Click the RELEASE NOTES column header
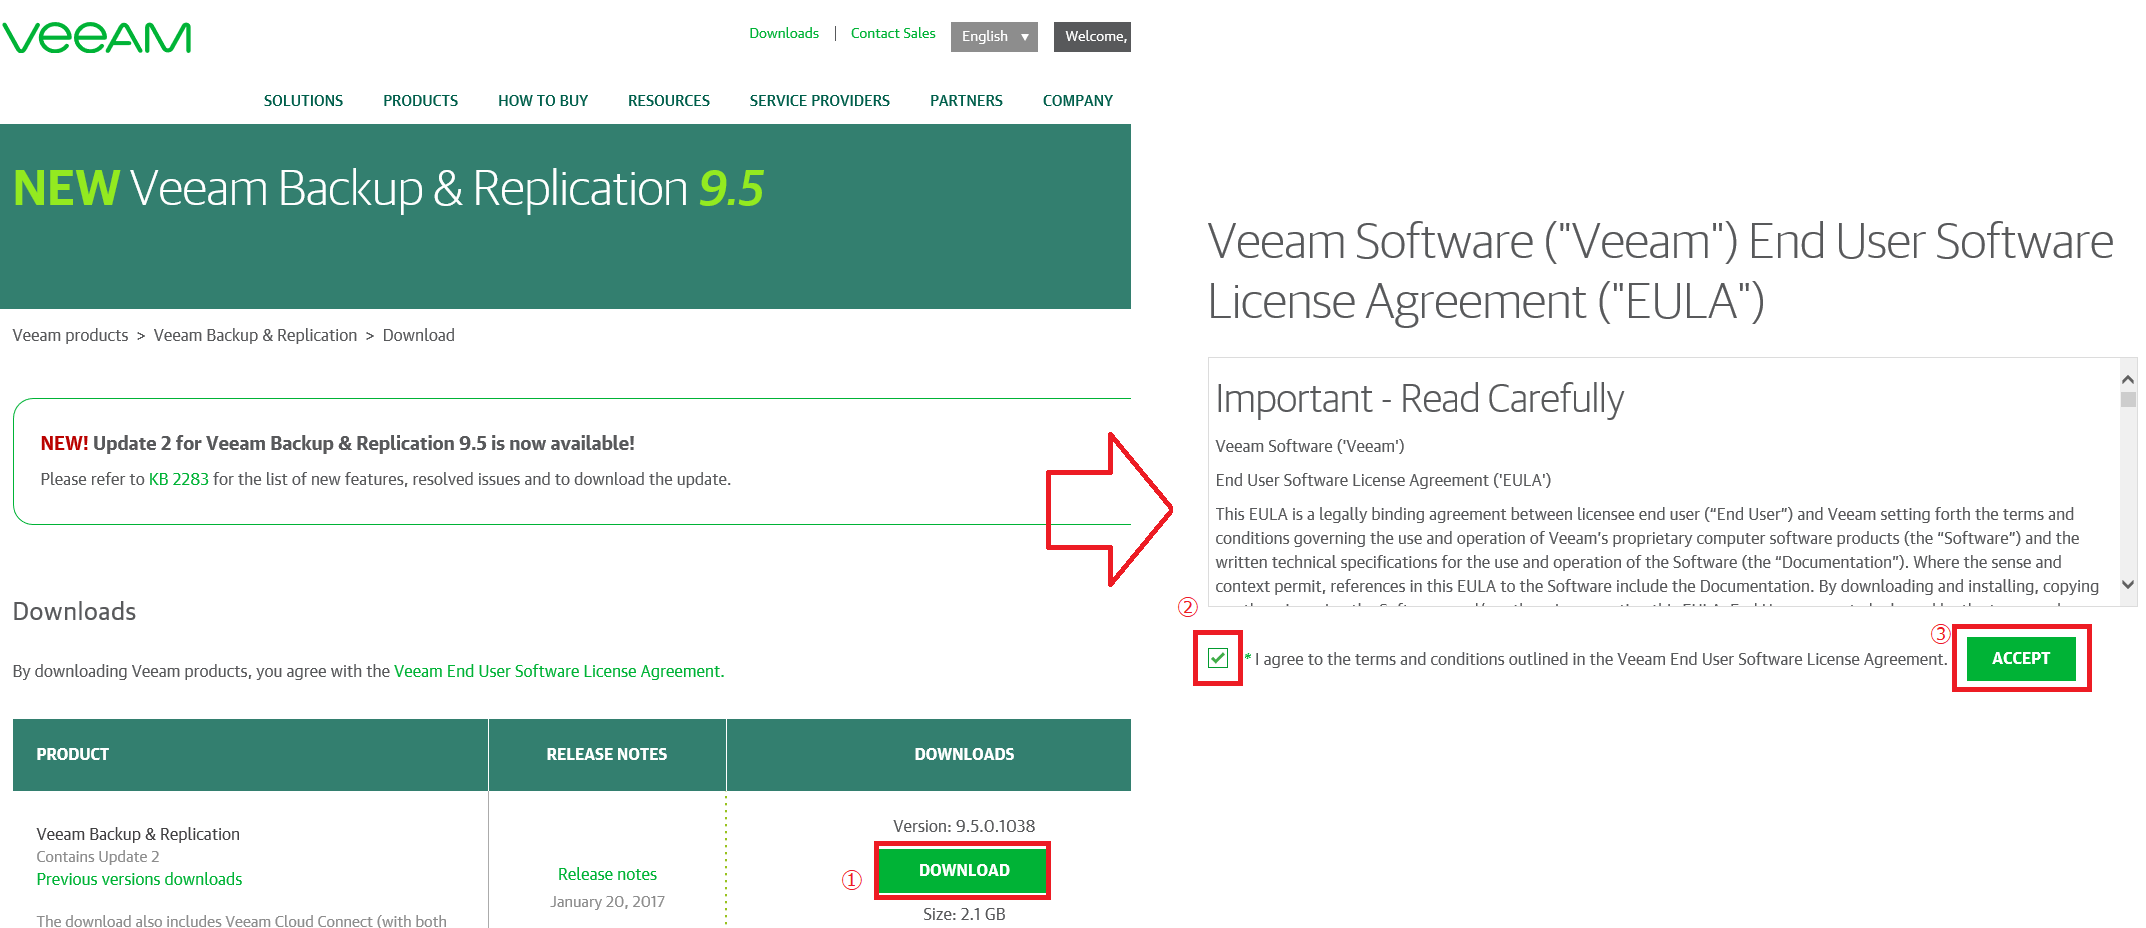Viewport: 2146px width, 928px height. [x=607, y=754]
